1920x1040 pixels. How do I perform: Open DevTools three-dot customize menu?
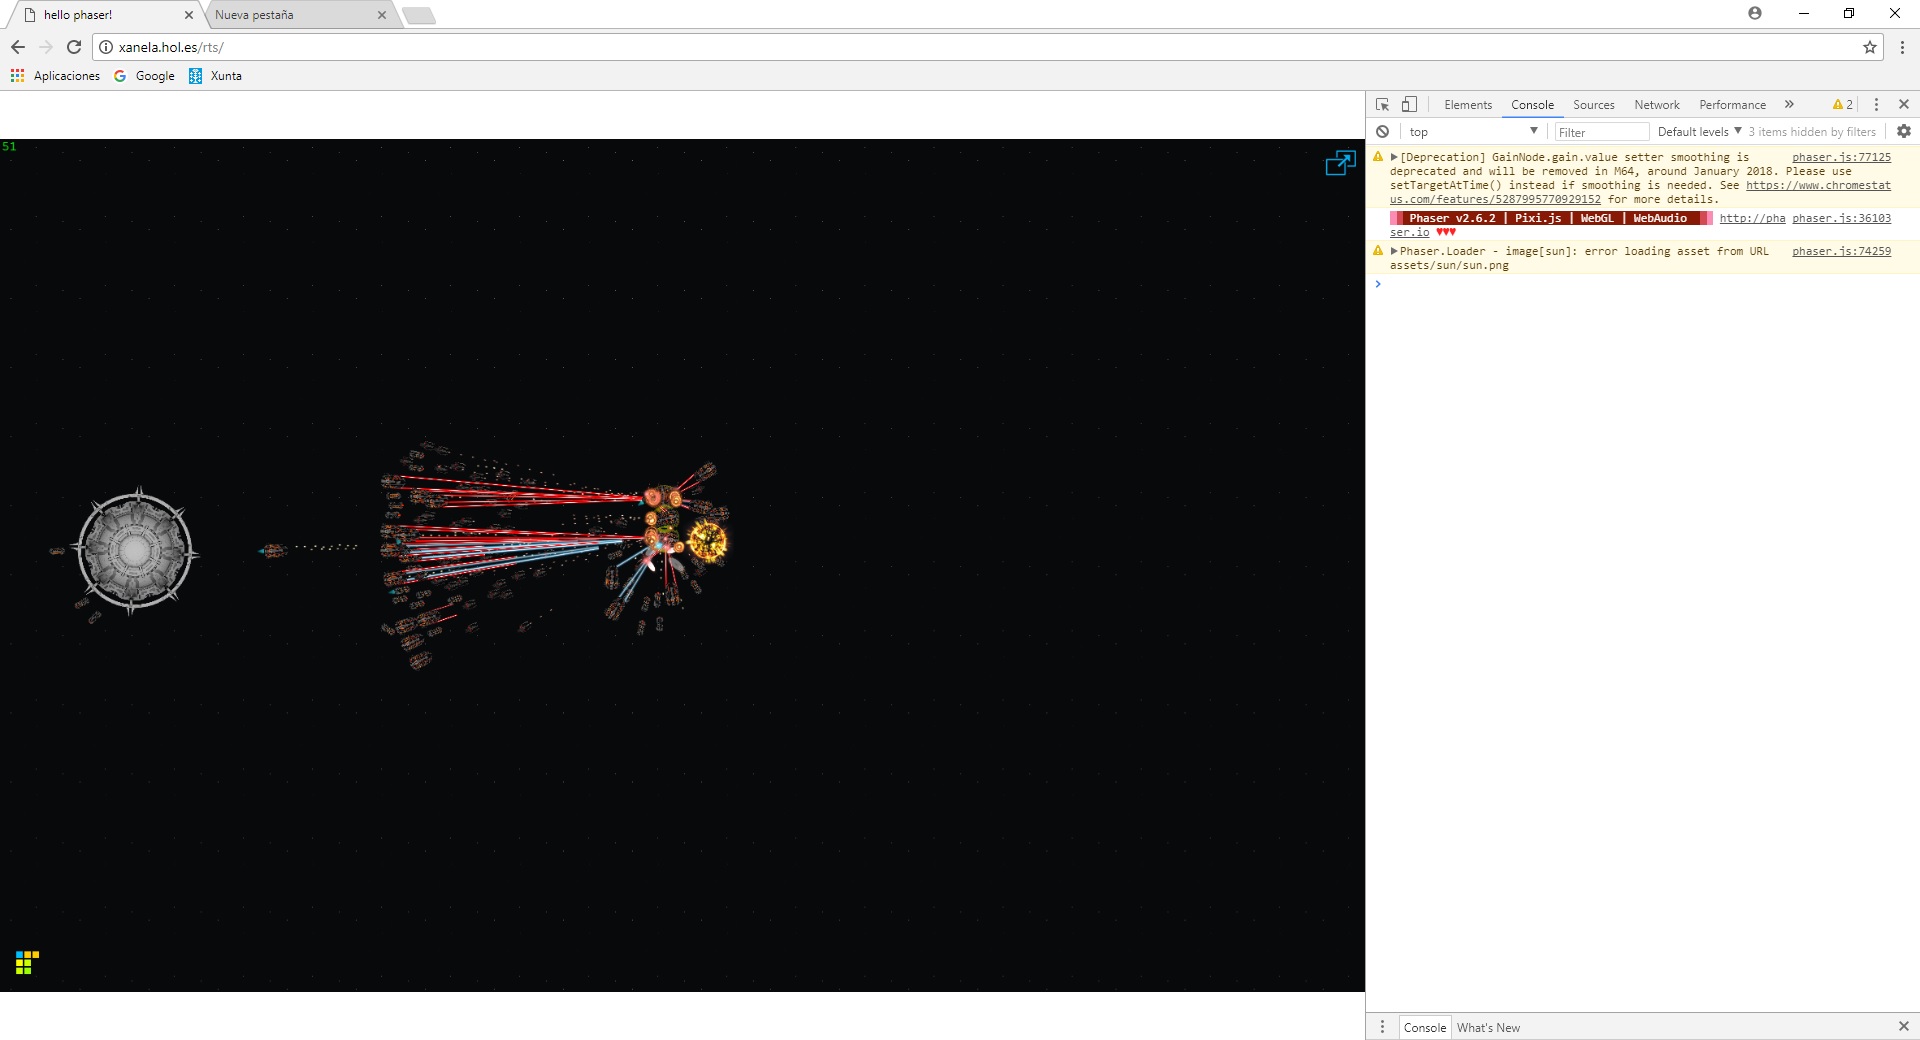click(1876, 105)
